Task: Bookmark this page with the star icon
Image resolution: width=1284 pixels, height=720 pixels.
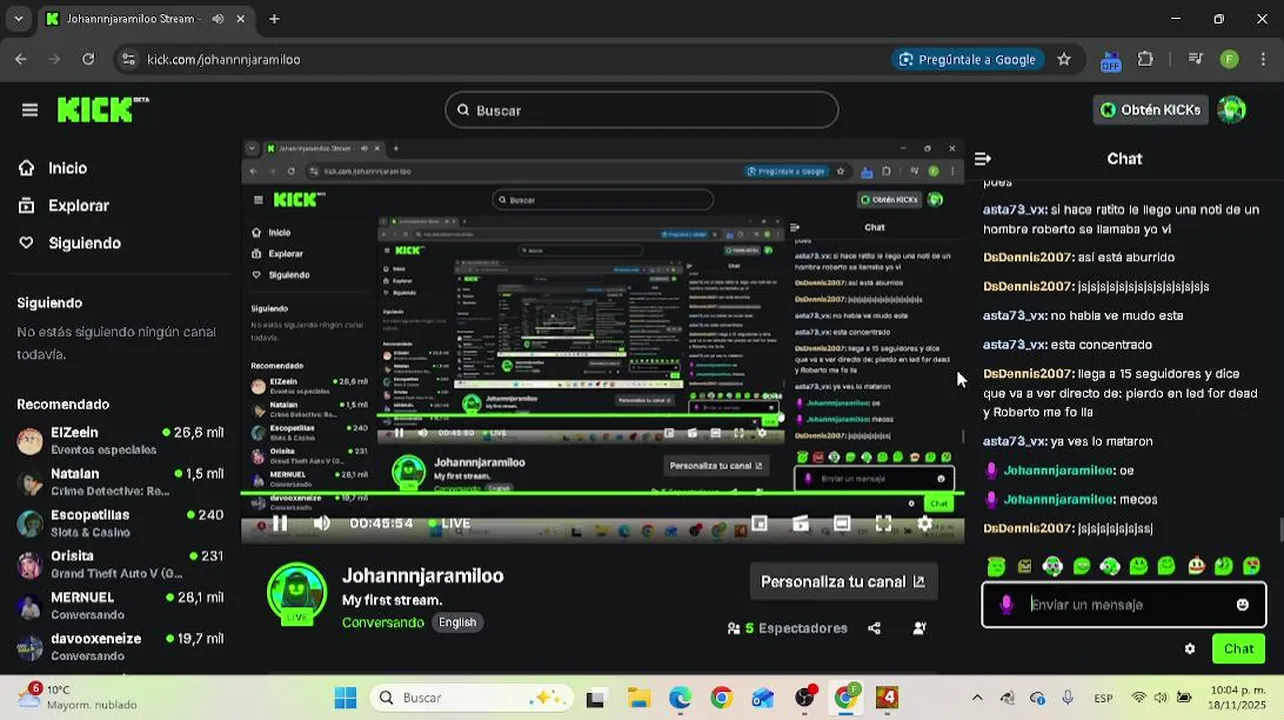Action: (x=1064, y=59)
